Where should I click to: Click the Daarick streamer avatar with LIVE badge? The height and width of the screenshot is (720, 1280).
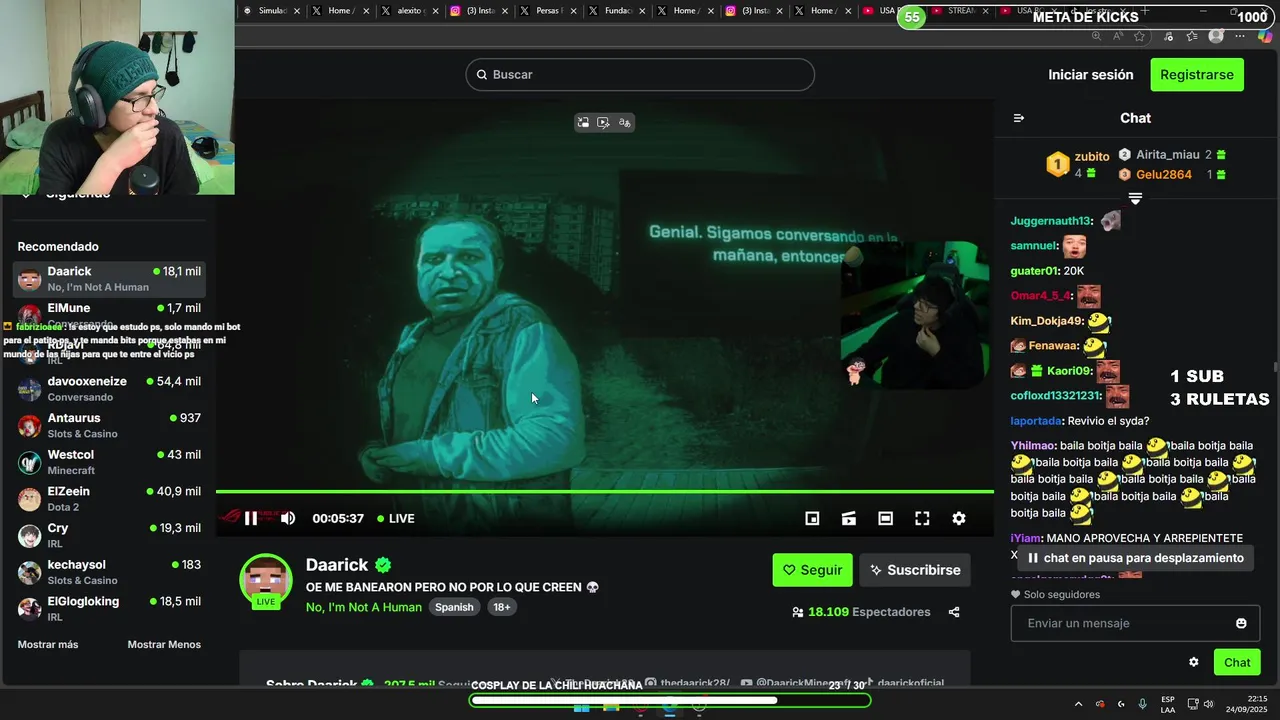pos(266,581)
